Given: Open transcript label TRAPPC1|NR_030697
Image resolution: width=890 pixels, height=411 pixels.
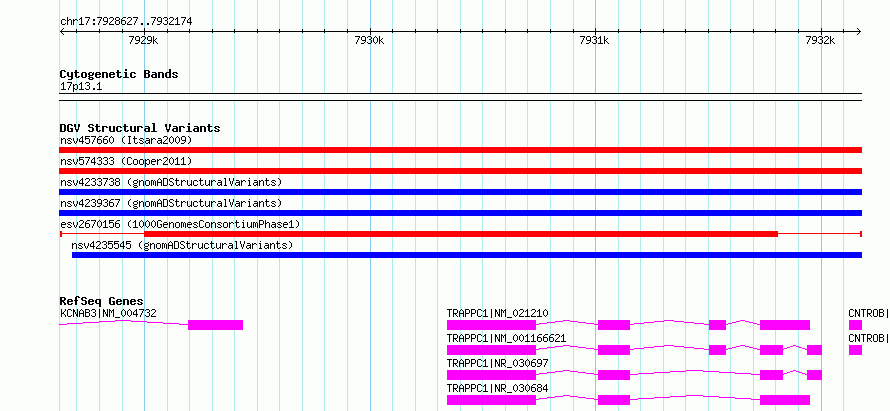Looking at the screenshot, I should 498,363.
